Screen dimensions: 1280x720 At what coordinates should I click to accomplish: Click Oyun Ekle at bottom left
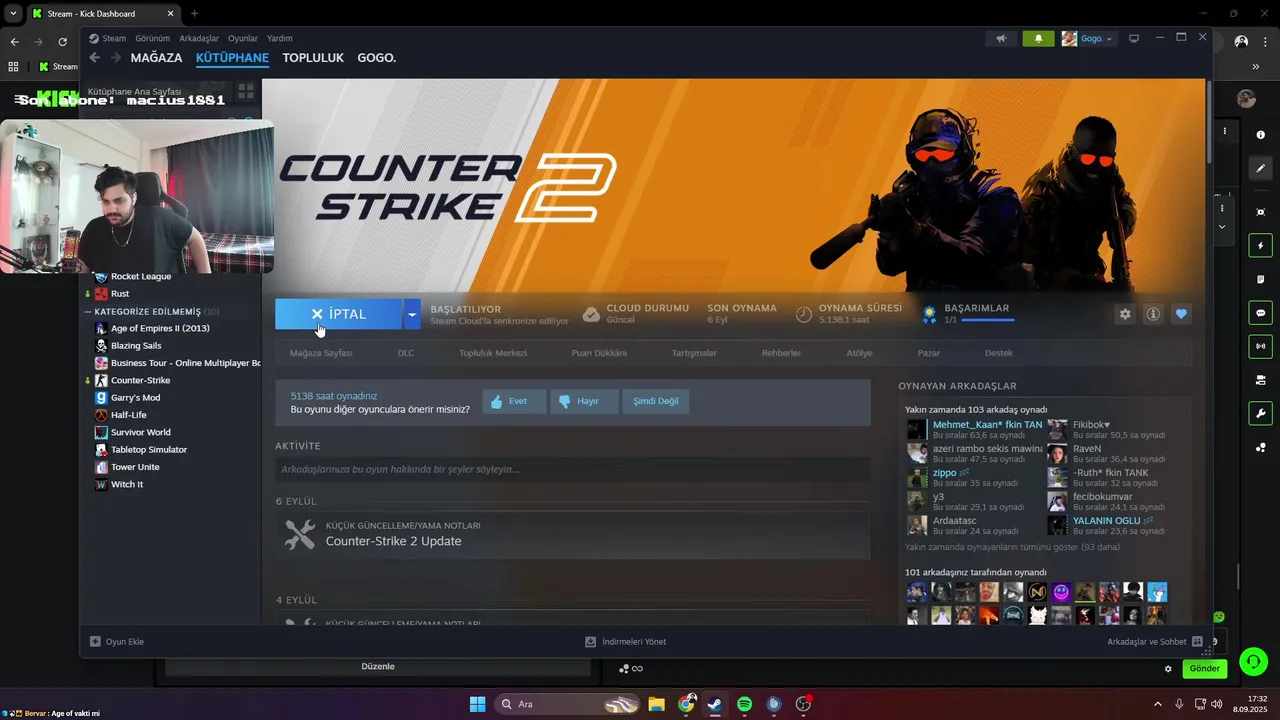pos(117,642)
